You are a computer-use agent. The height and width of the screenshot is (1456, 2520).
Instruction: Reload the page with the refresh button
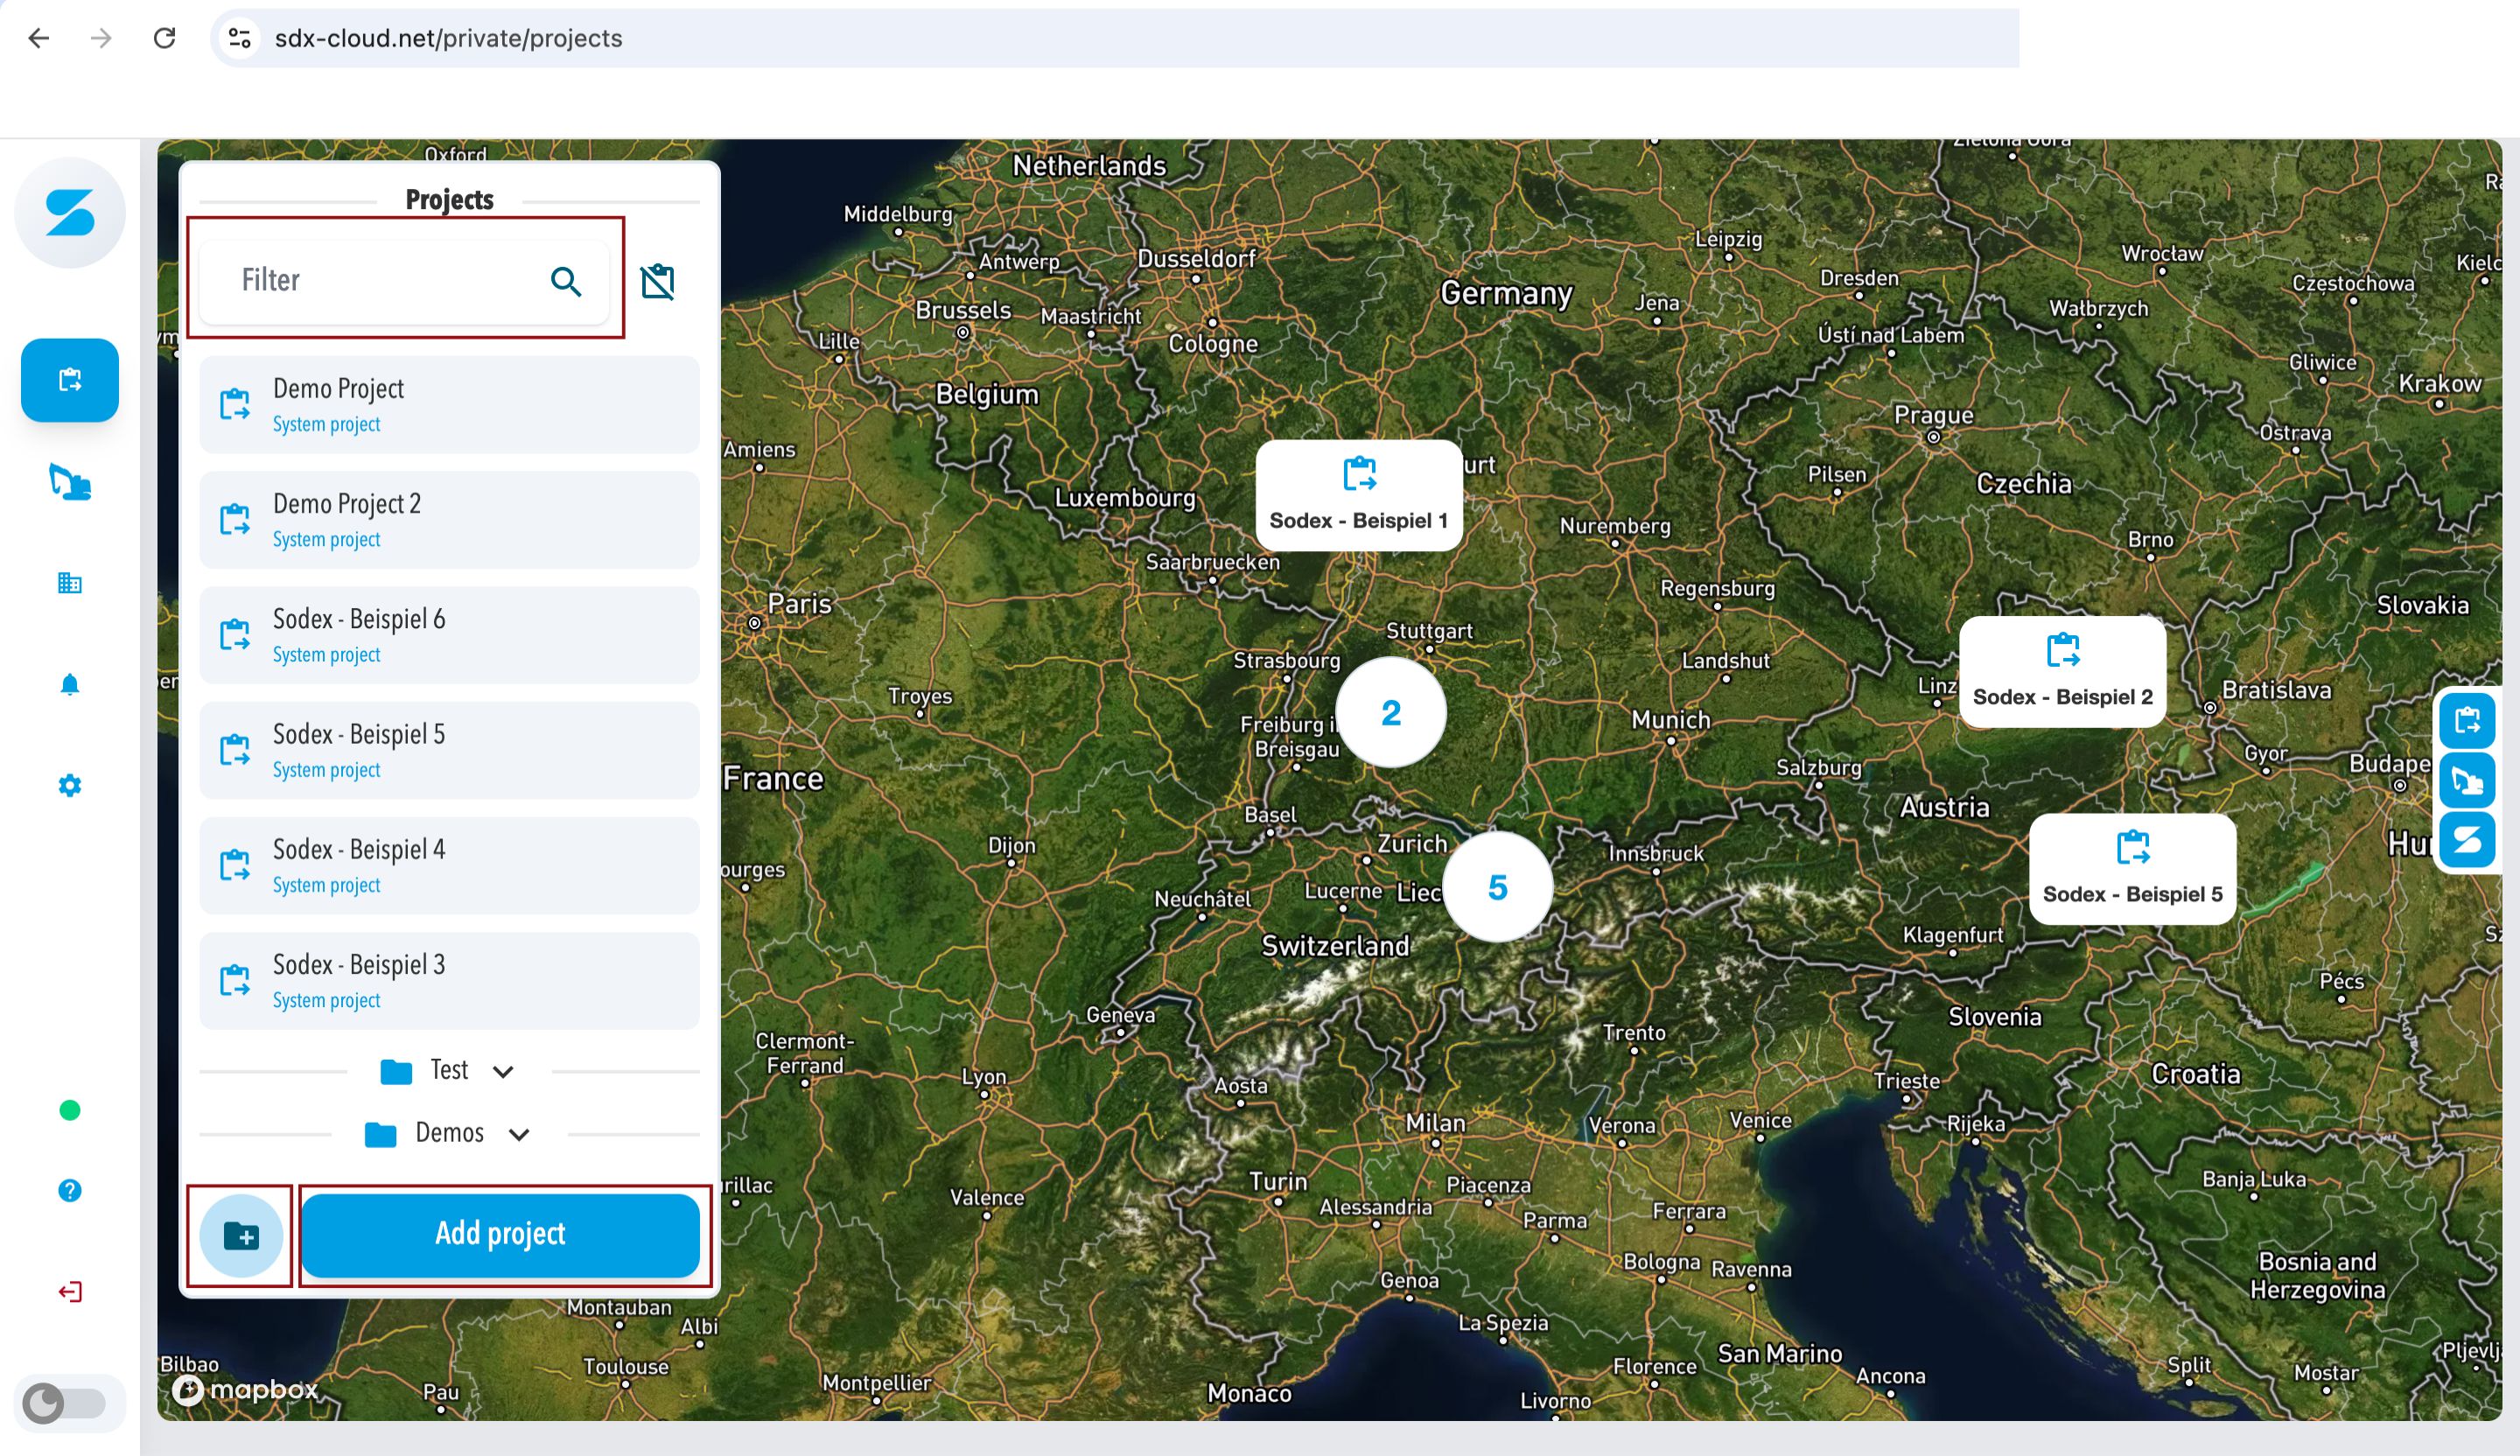point(164,38)
